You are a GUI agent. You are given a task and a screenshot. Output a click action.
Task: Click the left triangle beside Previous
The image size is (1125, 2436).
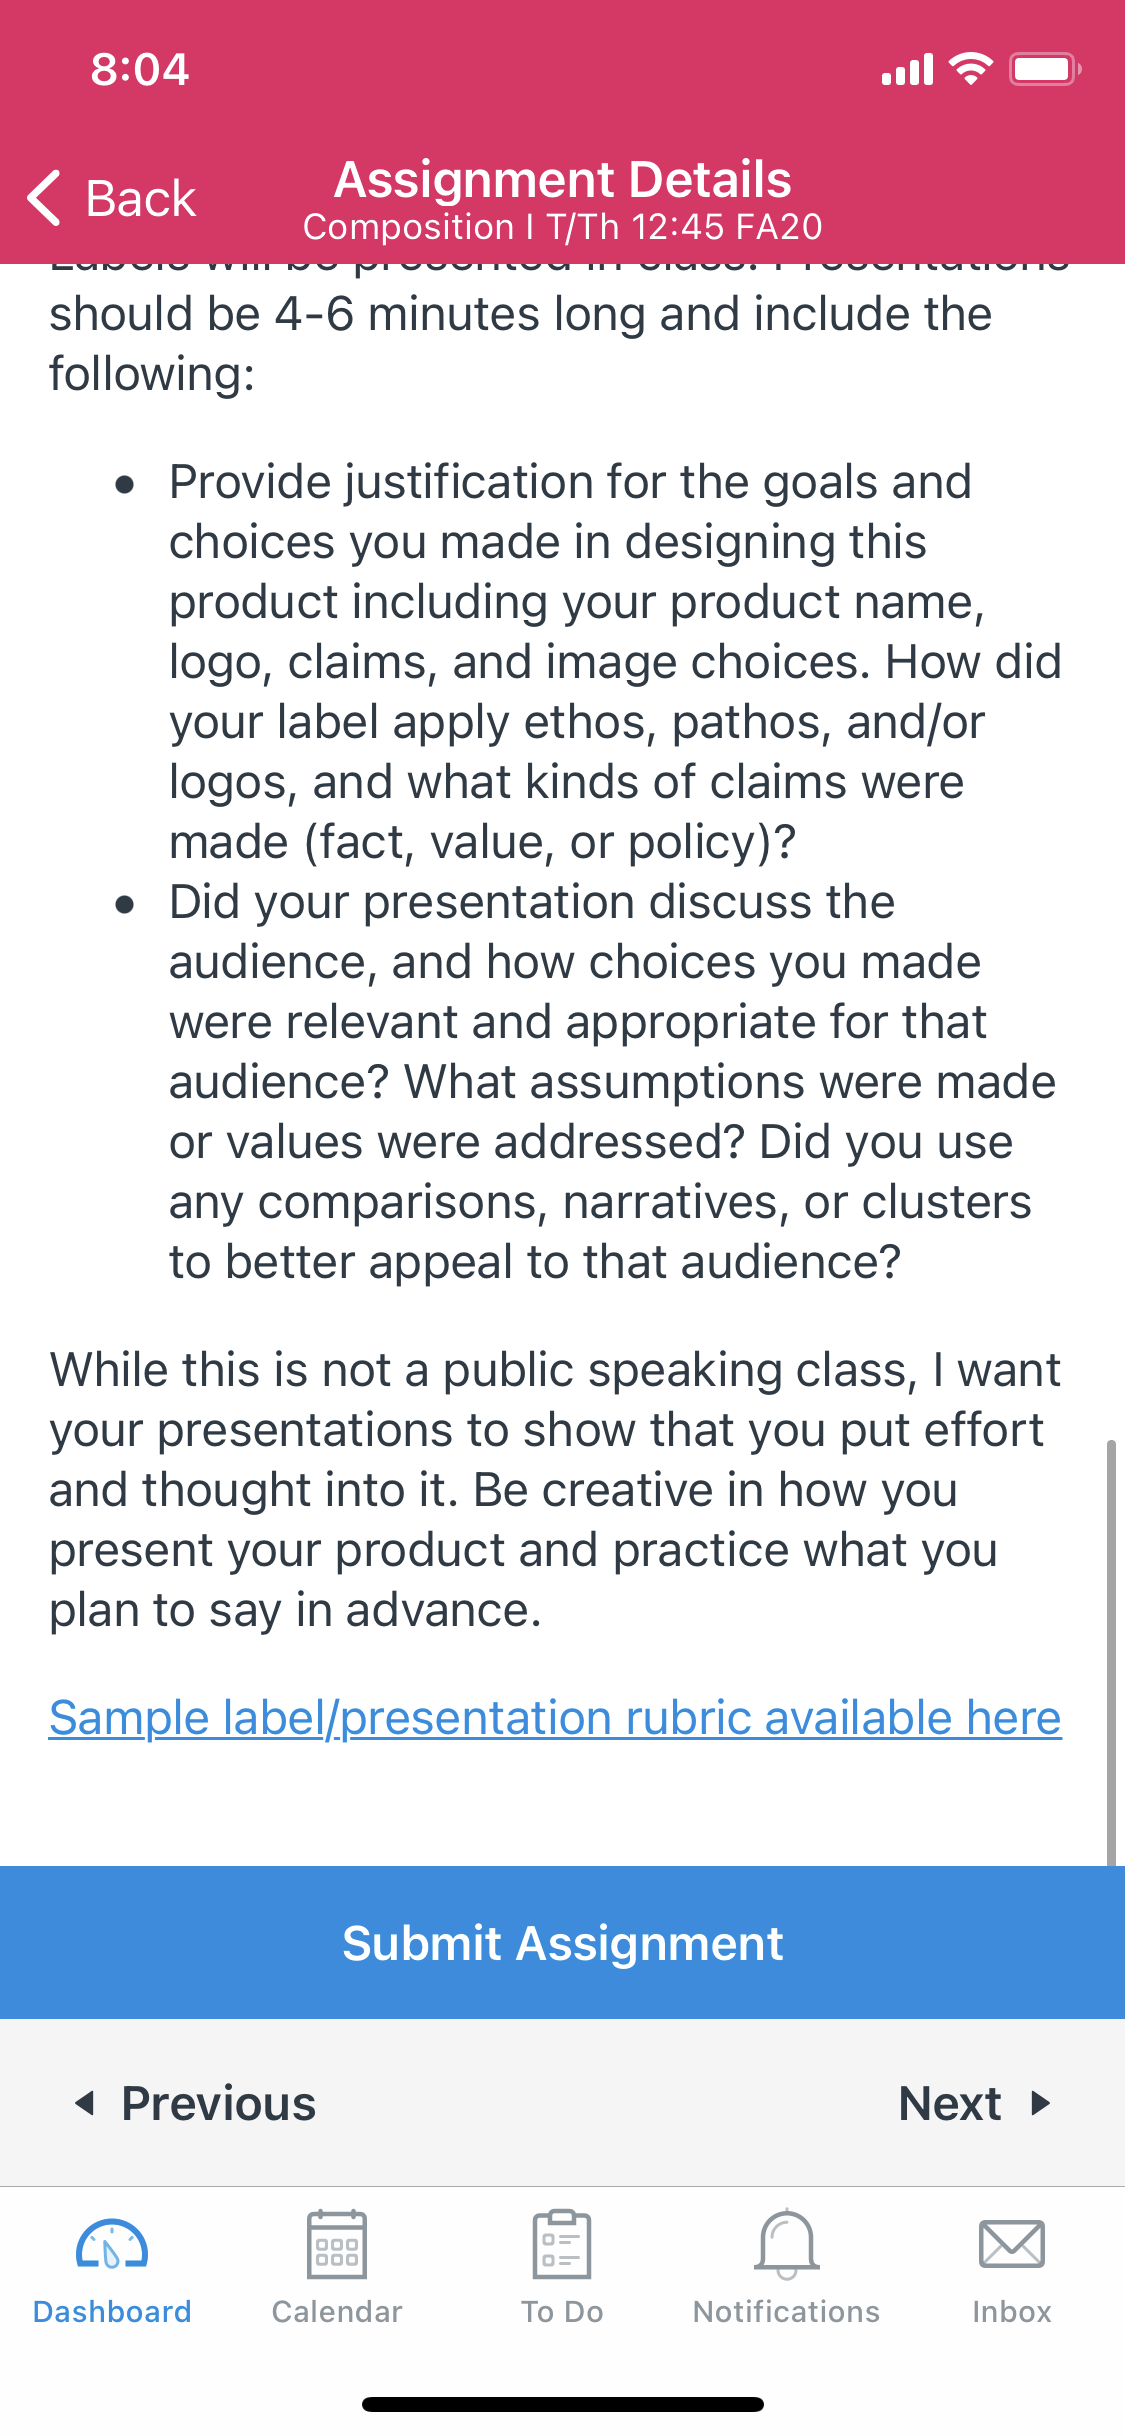[x=85, y=2103]
